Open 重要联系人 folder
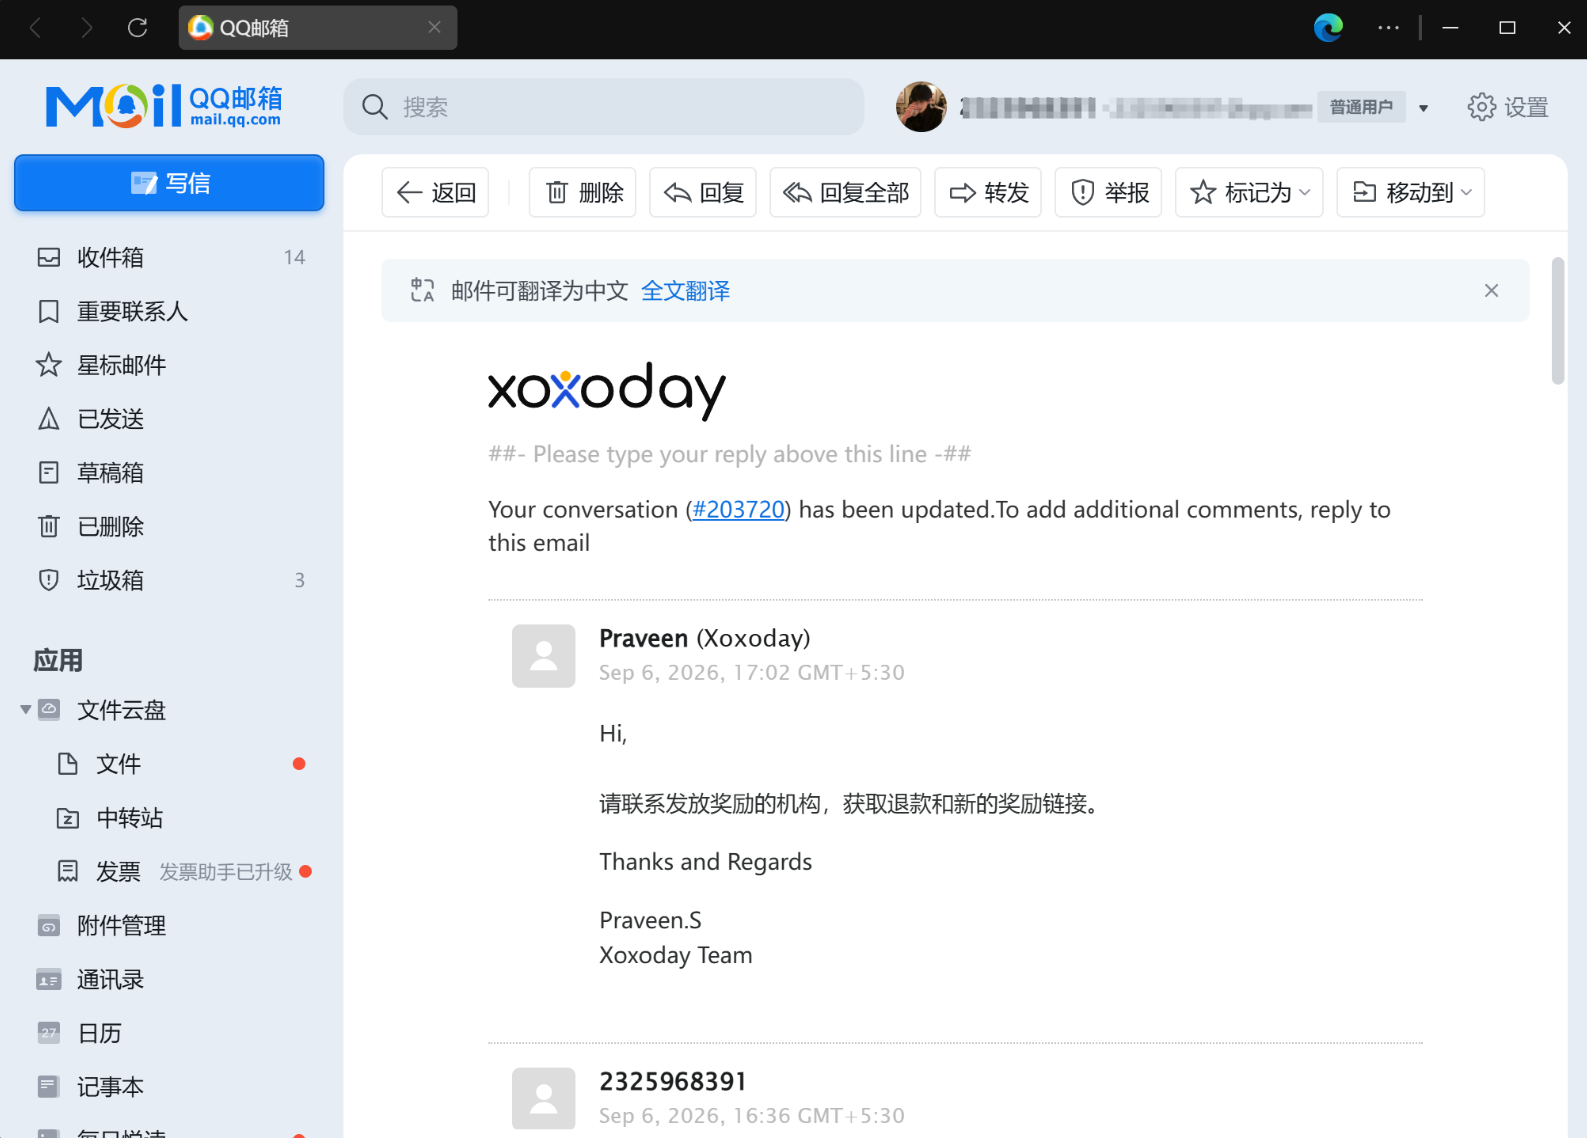This screenshot has width=1587, height=1138. 170,311
